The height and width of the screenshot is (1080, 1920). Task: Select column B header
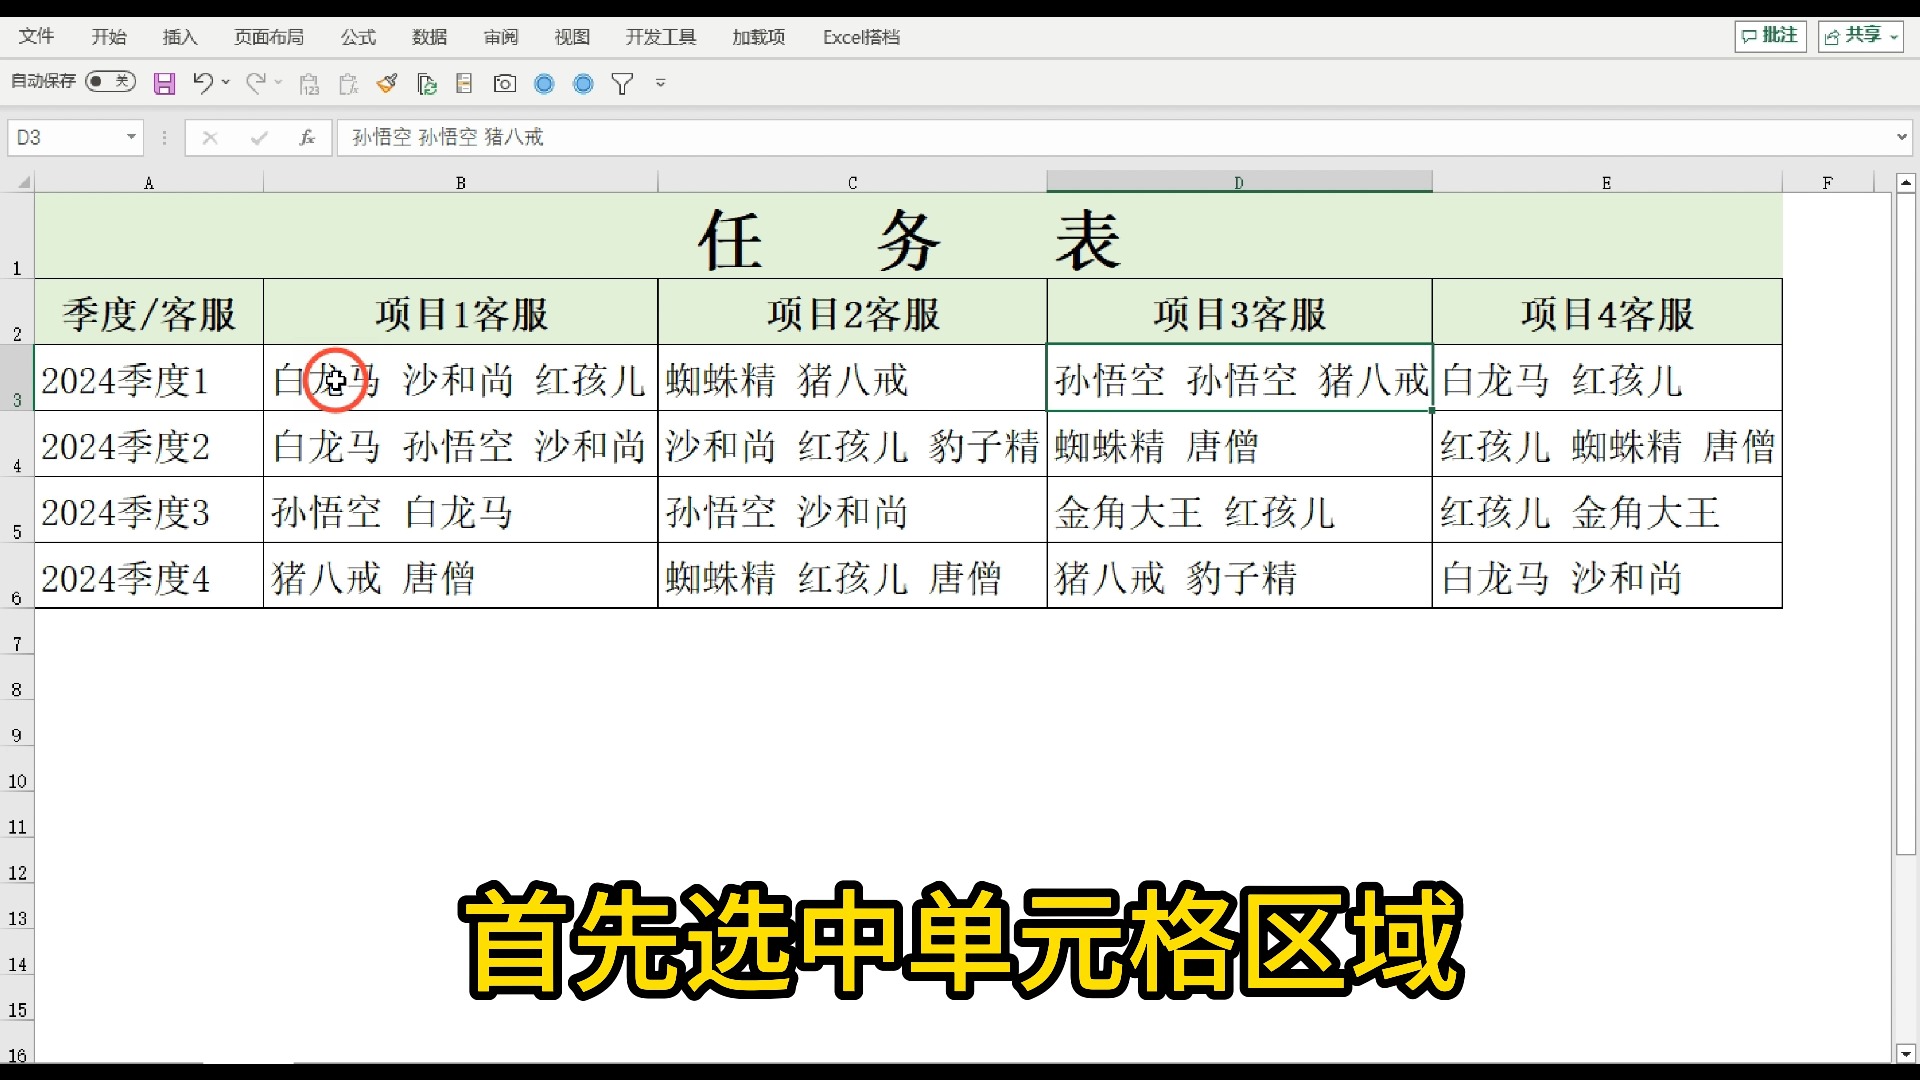point(461,182)
